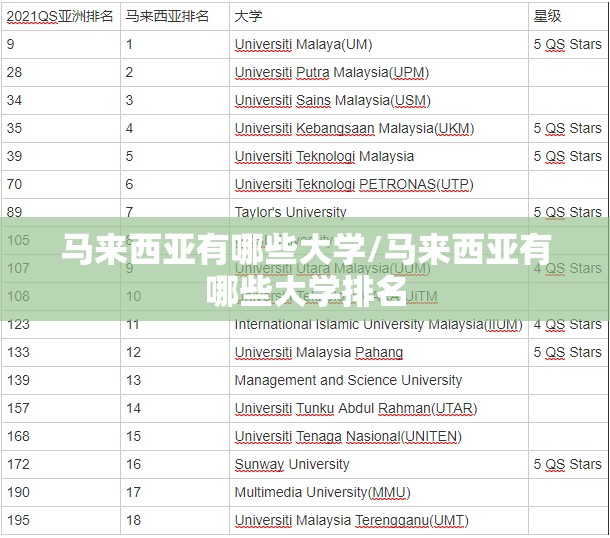
Task: Click '5 QS Stars' in Universiti Malaysia Pahang row
Action: click(x=568, y=352)
